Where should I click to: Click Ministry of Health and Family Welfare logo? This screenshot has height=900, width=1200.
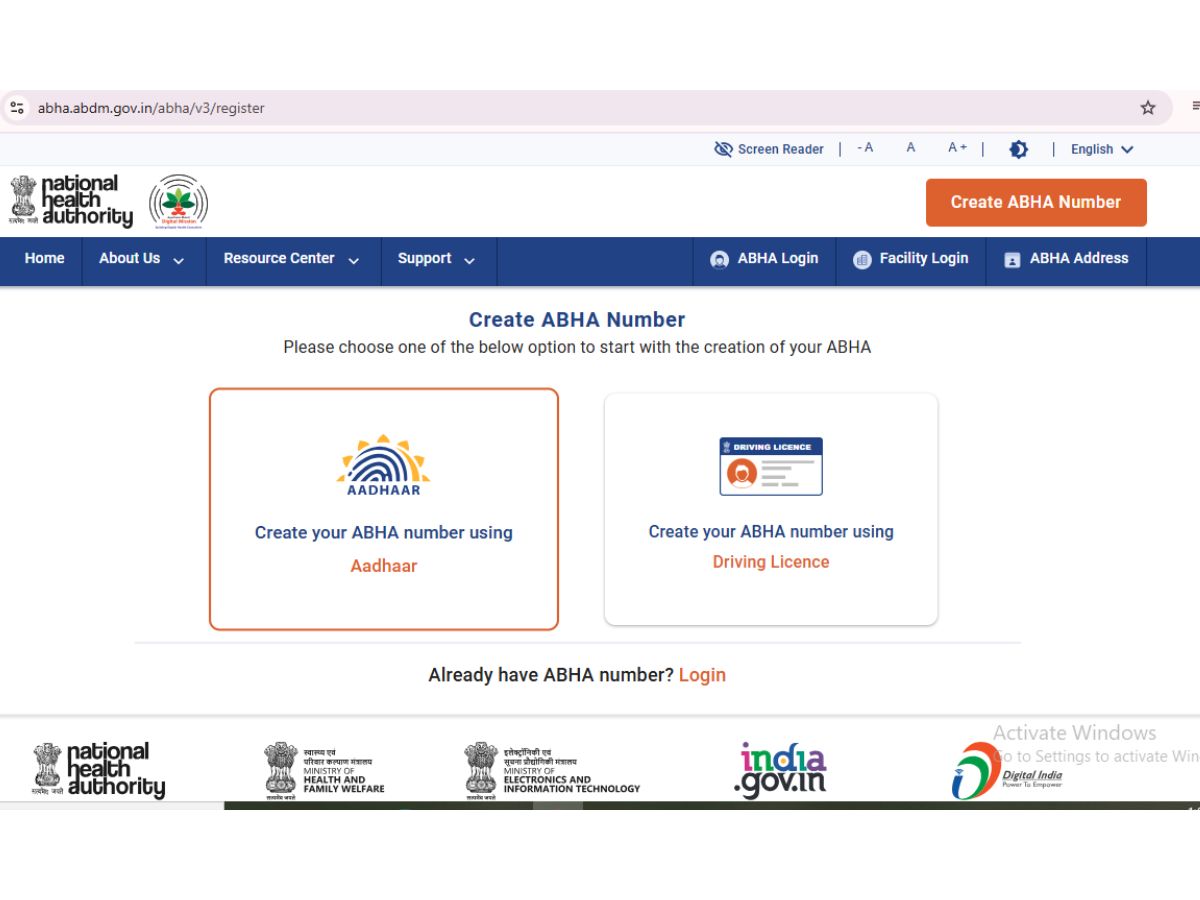[324, 770]
